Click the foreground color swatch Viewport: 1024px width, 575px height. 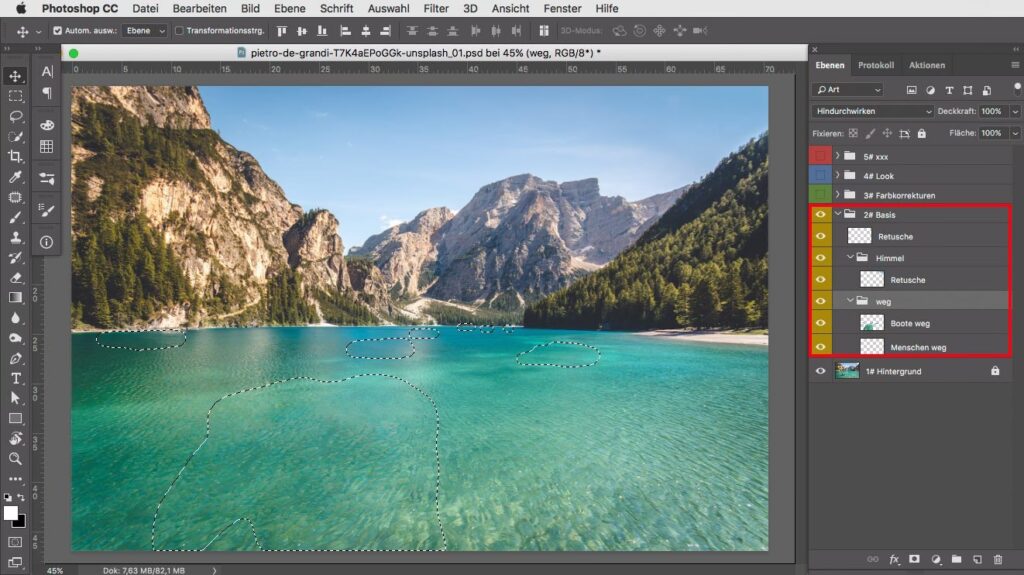coord(11,513)
